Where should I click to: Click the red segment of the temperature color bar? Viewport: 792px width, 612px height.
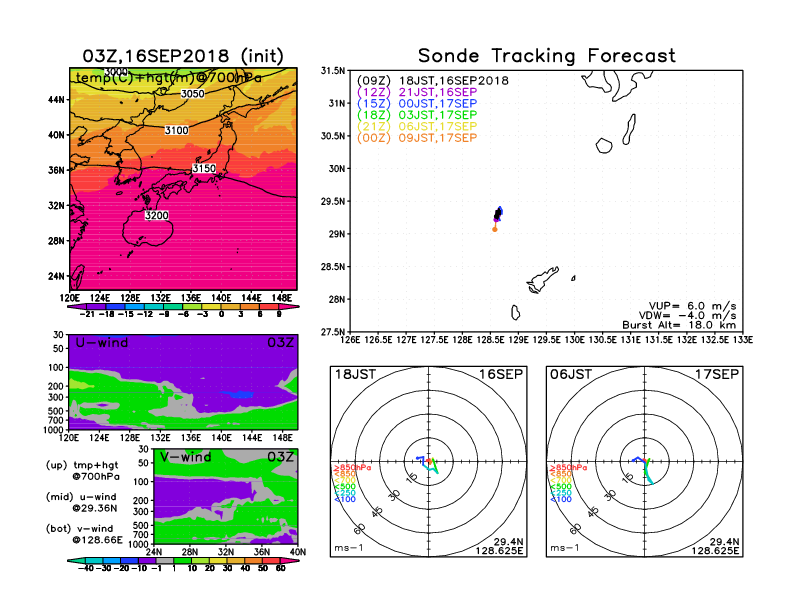268,307
